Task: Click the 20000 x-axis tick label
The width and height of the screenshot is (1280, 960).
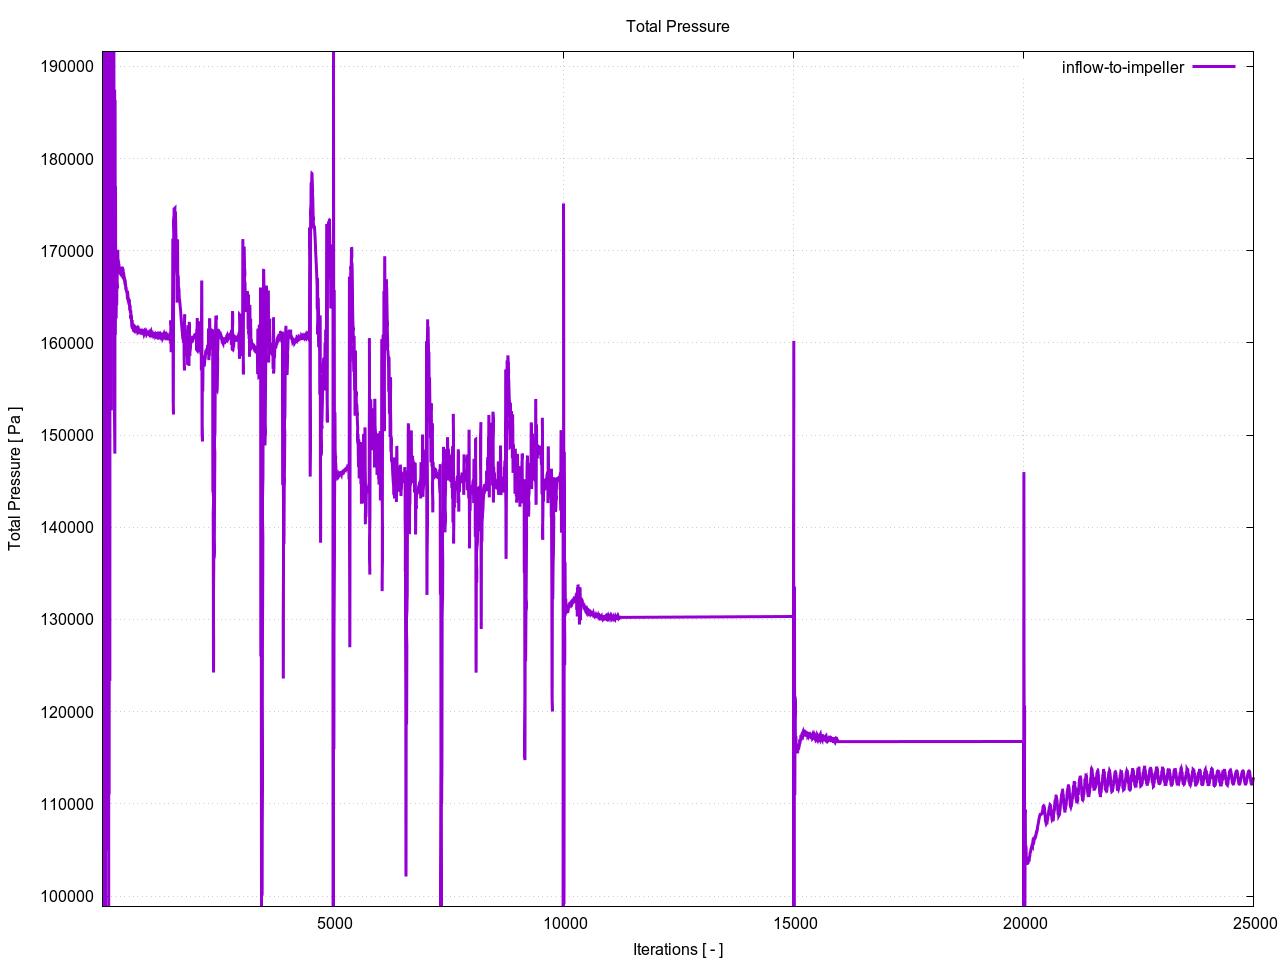Action: pyautogui.click(x=1024, y=923)
